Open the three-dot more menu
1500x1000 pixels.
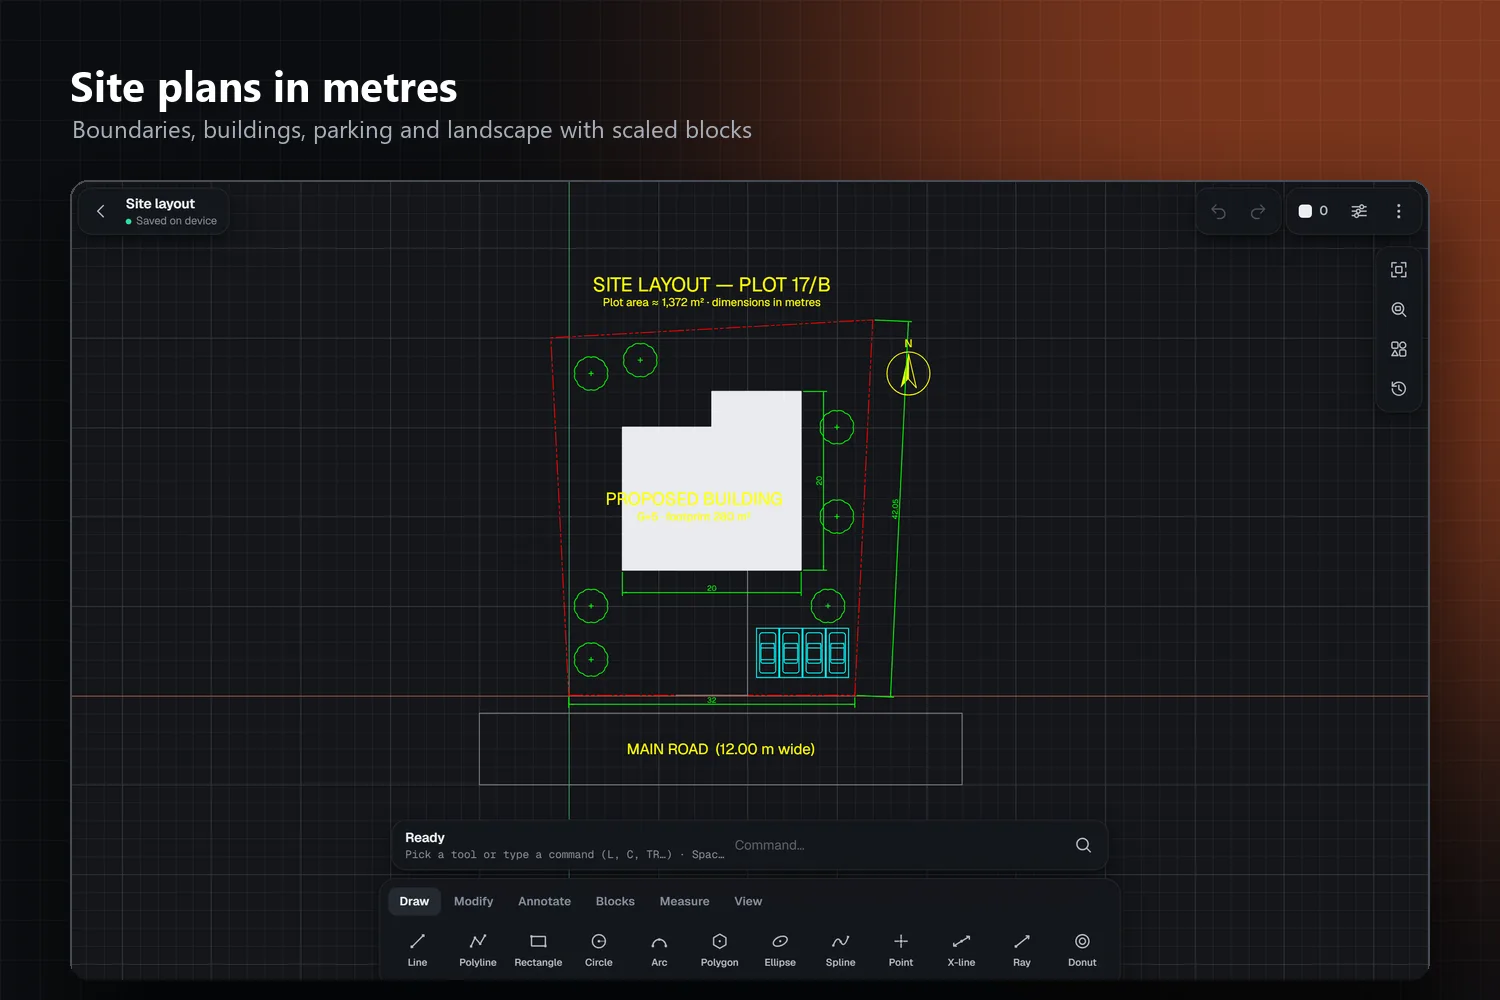(1399, 211)
